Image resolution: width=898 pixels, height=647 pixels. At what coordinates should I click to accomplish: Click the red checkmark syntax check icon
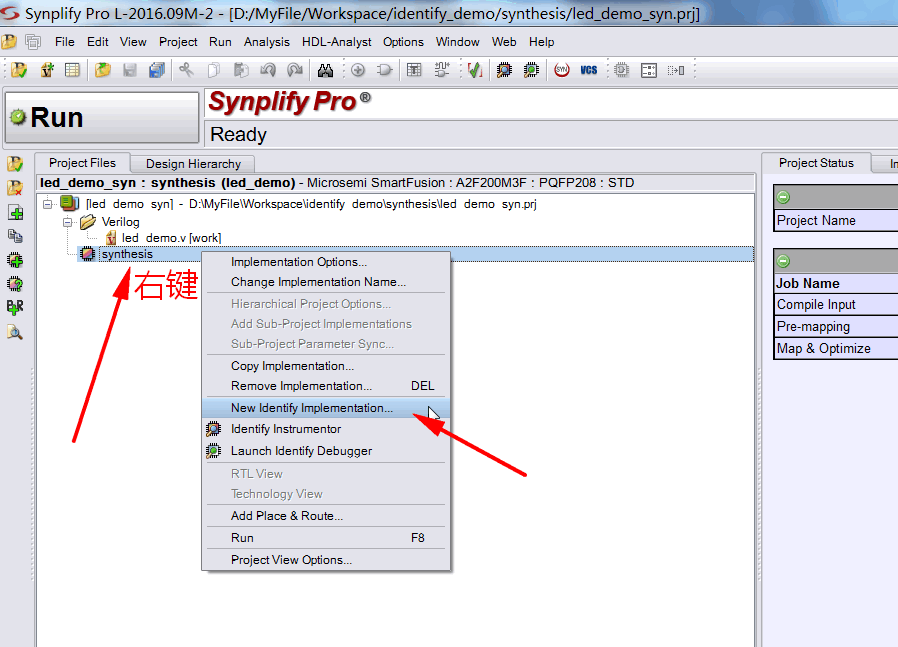coord(475,70)
